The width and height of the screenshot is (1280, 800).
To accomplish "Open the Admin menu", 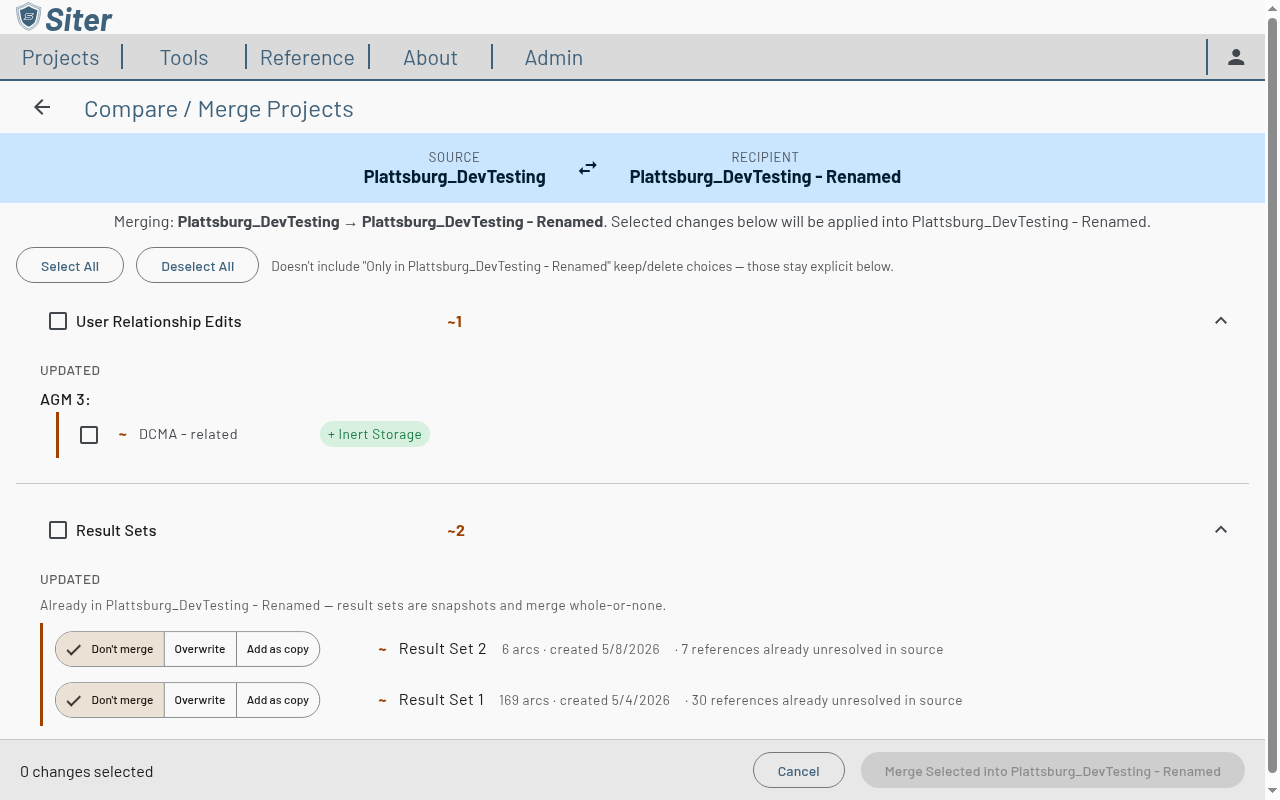I will 554,58.
